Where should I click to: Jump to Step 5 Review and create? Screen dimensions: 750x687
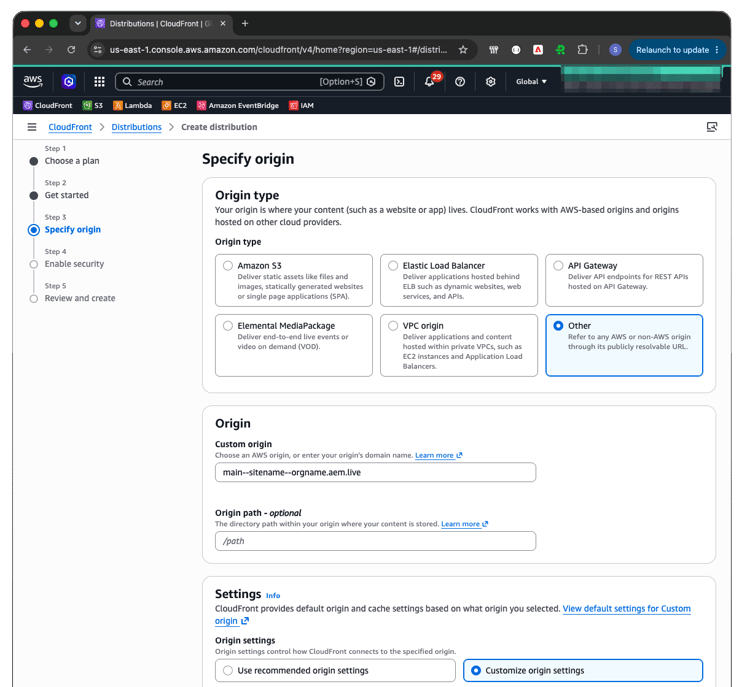pyautogui.click(x=80, y=298)
